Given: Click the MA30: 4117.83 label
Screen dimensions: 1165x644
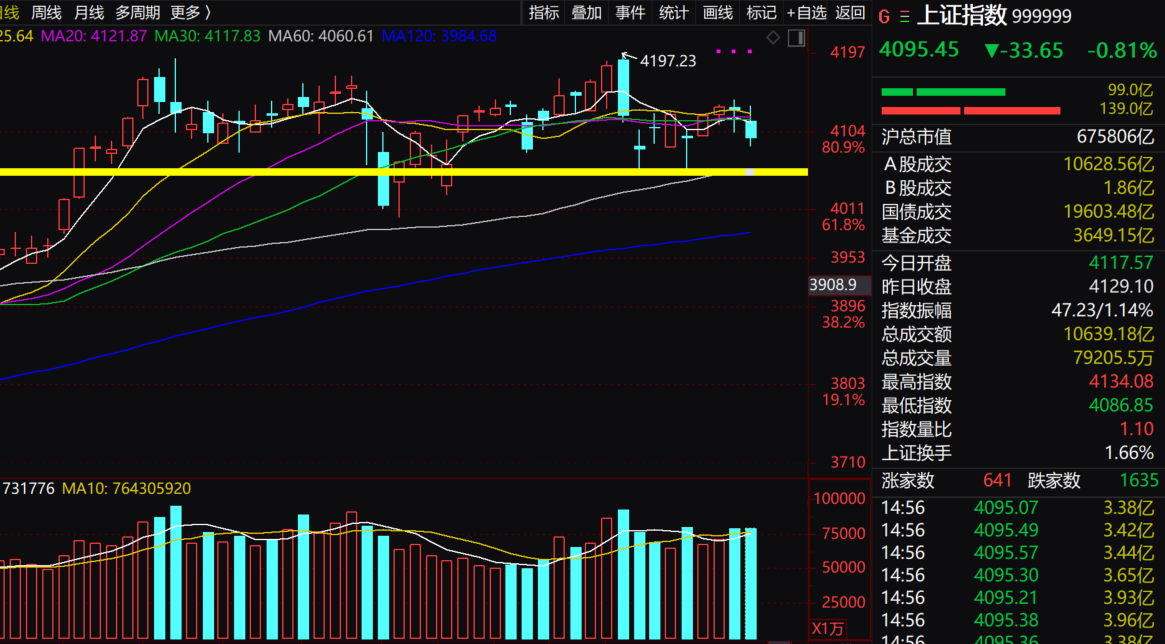Looking at the screenshot, I should pos(207,36).
